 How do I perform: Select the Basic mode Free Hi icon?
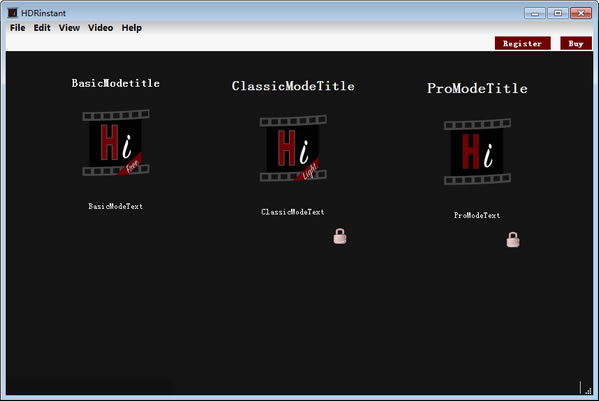tap(116, 143)
